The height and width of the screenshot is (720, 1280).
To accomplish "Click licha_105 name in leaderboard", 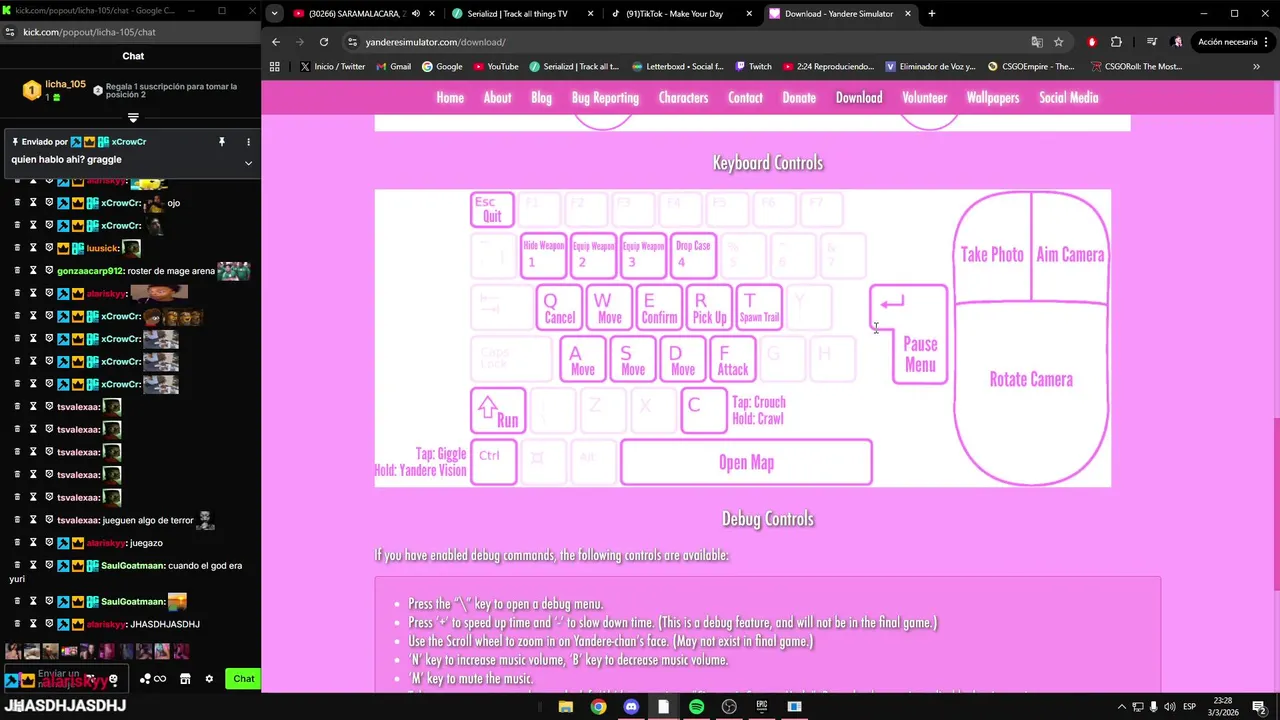I will [x=65, y=85].
